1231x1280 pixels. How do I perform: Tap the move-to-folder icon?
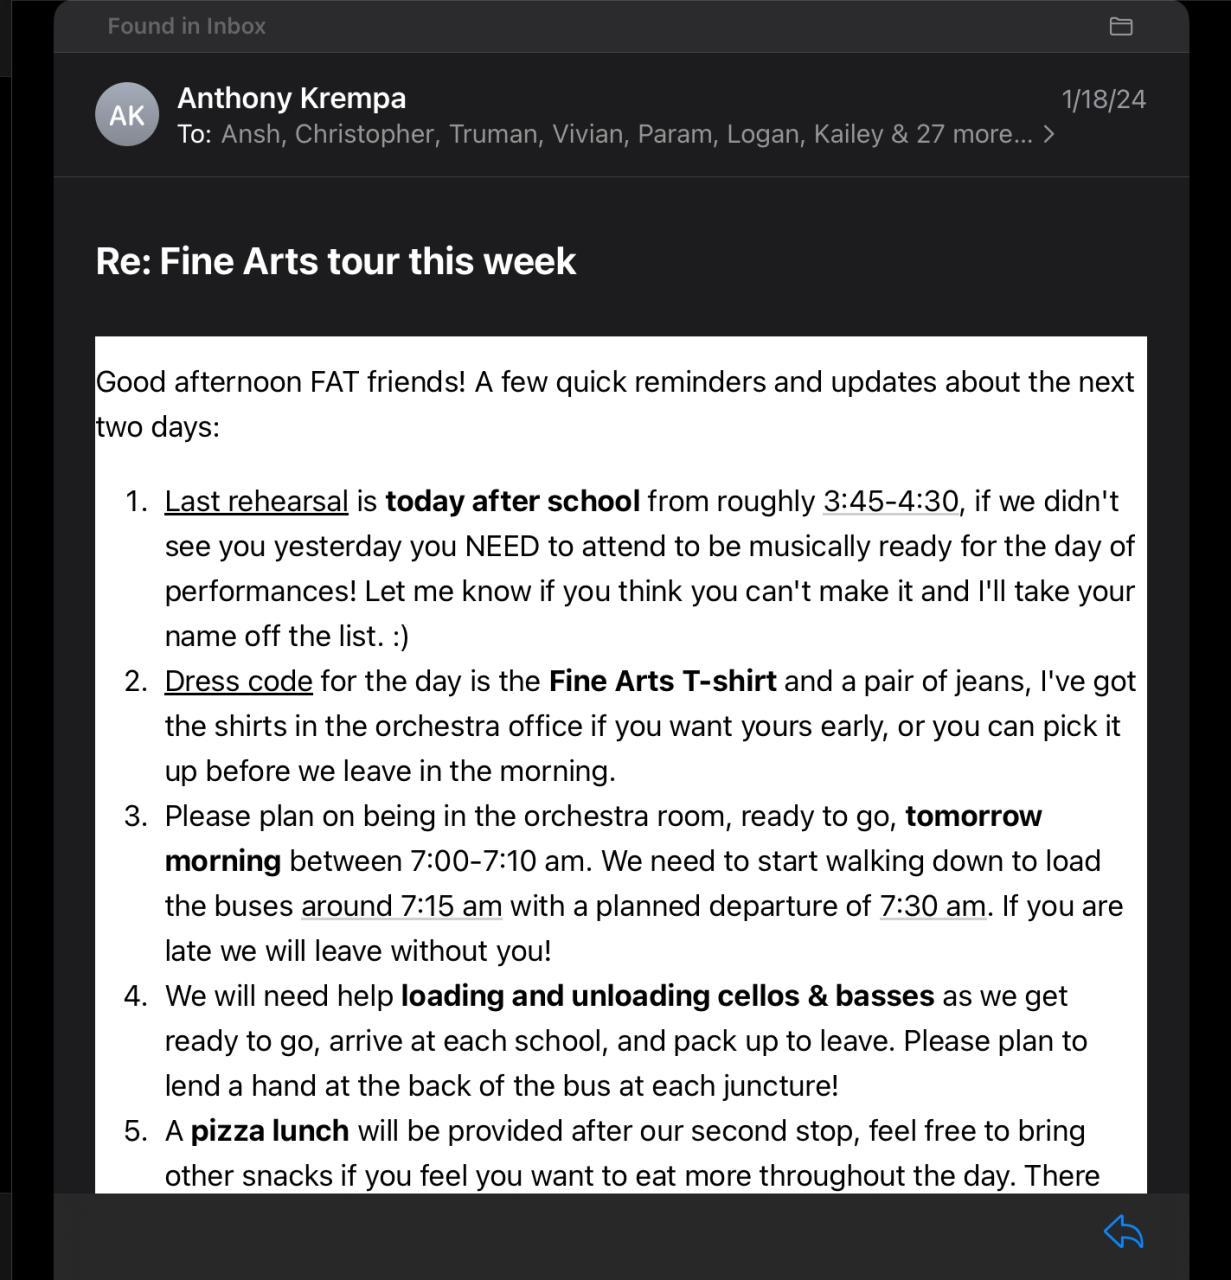click(1121, 27)
